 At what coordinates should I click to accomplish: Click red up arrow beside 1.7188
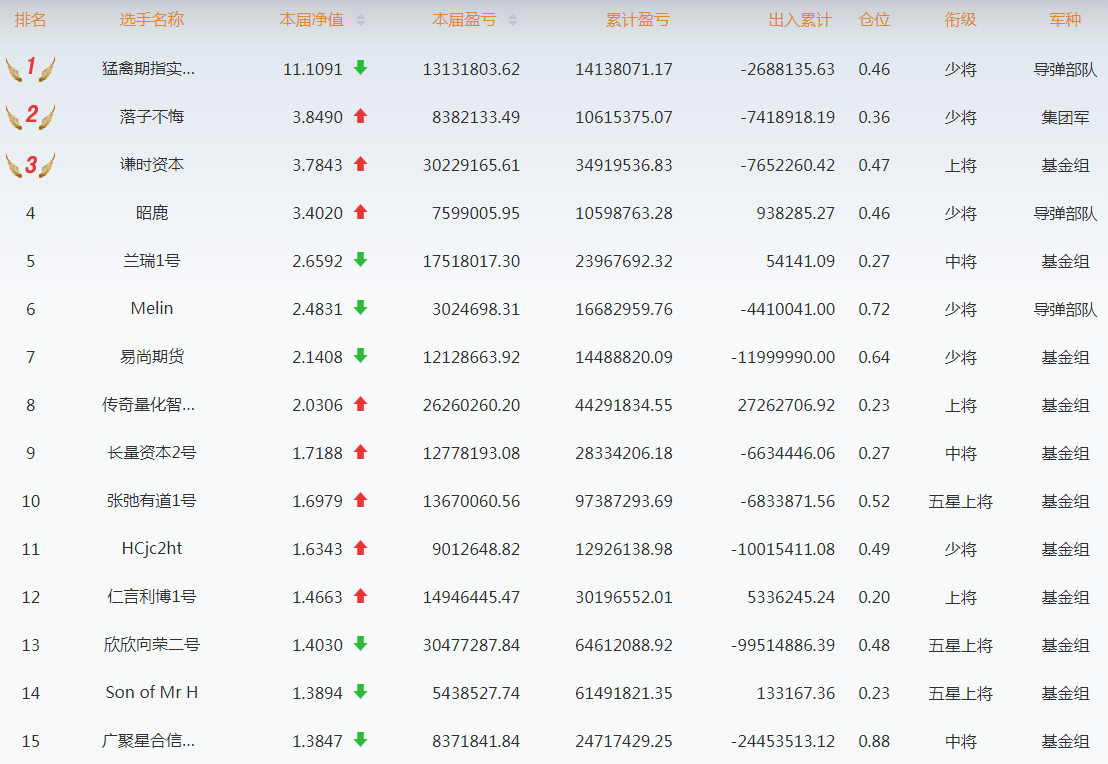[x=360, y=452]
